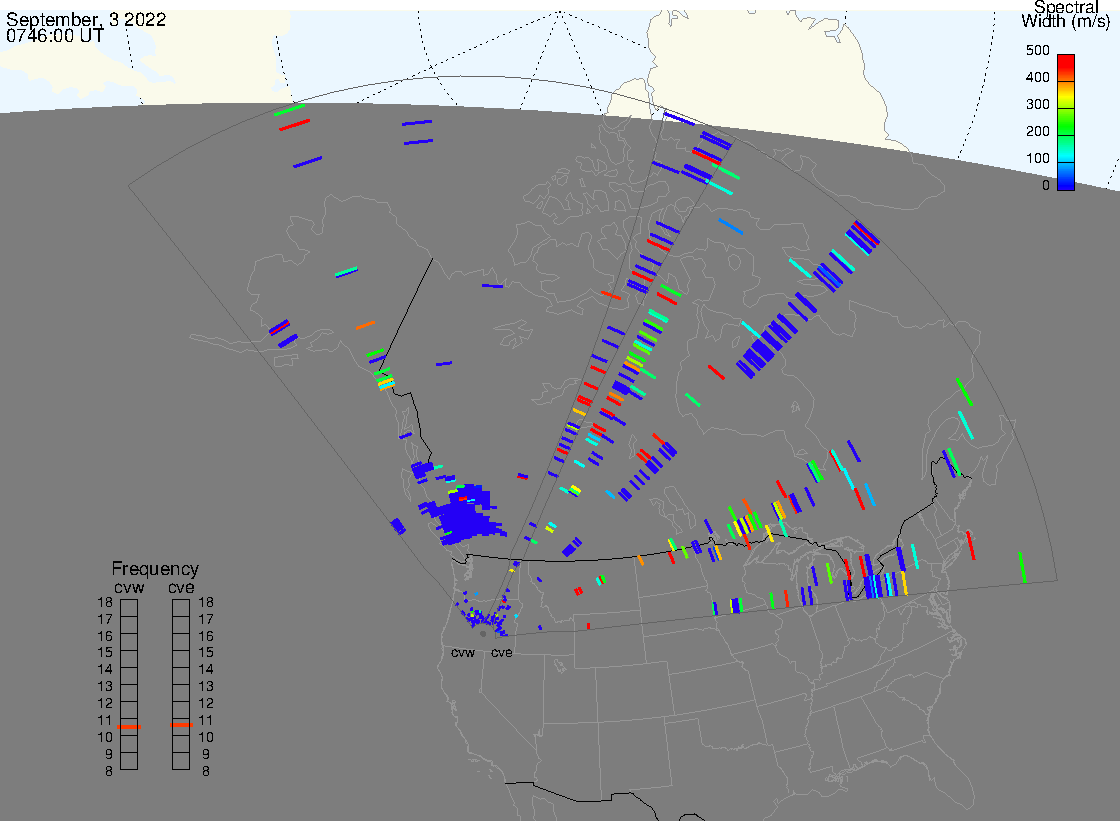Click the 300 label on color scale
The height and width of the screenshot is (821, 1120).
1037,104
